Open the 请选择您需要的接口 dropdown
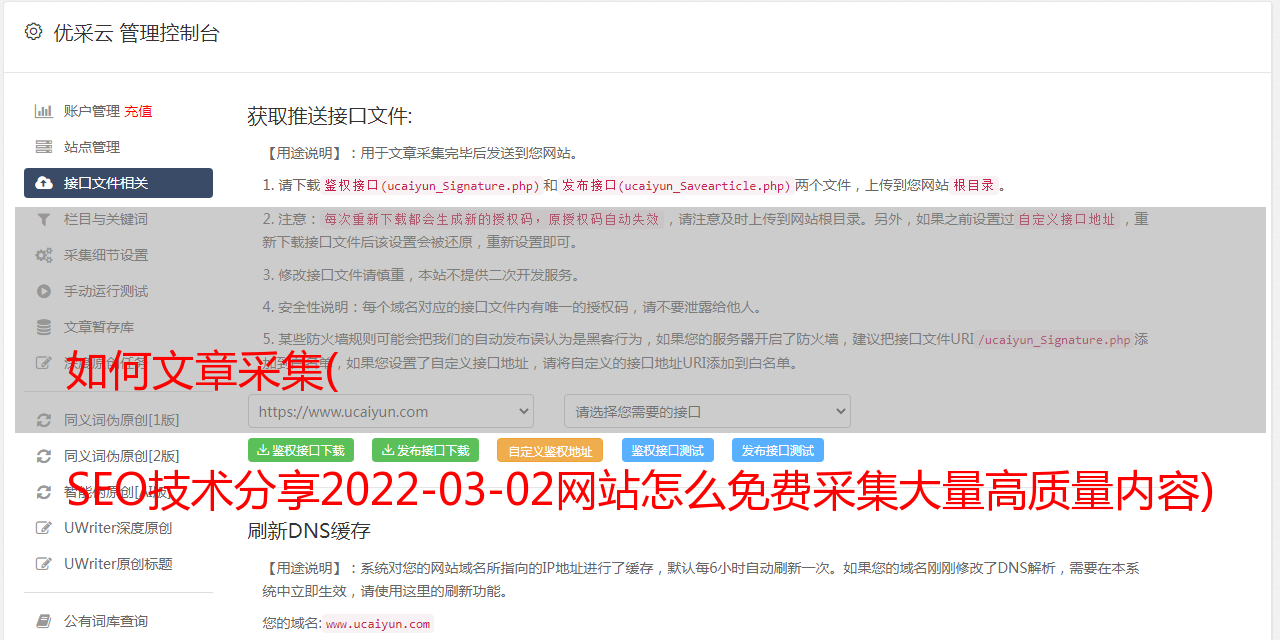The height and width of the screenshot is (640, 1280). 707,411
